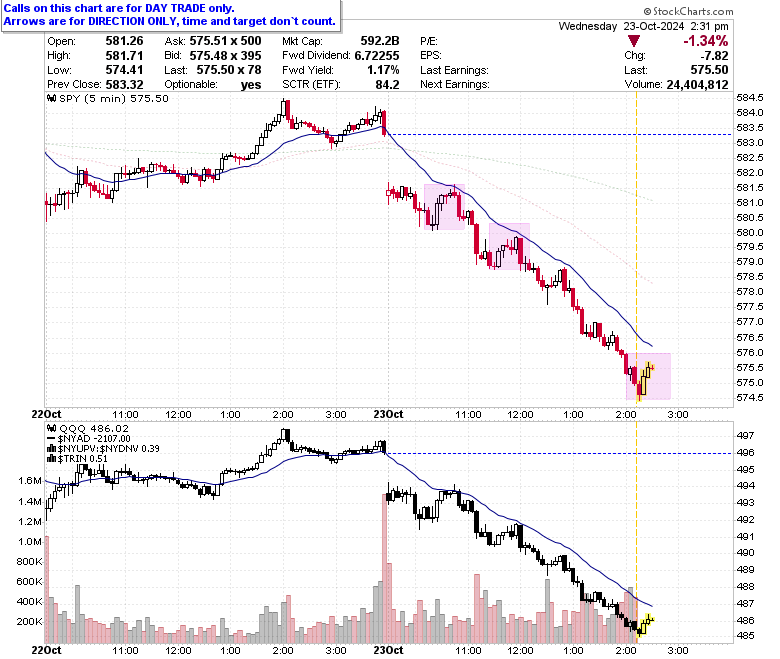Click the tall opening volume bar on 23Oct
This screenshot has width=780, height=659.
(385, 568)
